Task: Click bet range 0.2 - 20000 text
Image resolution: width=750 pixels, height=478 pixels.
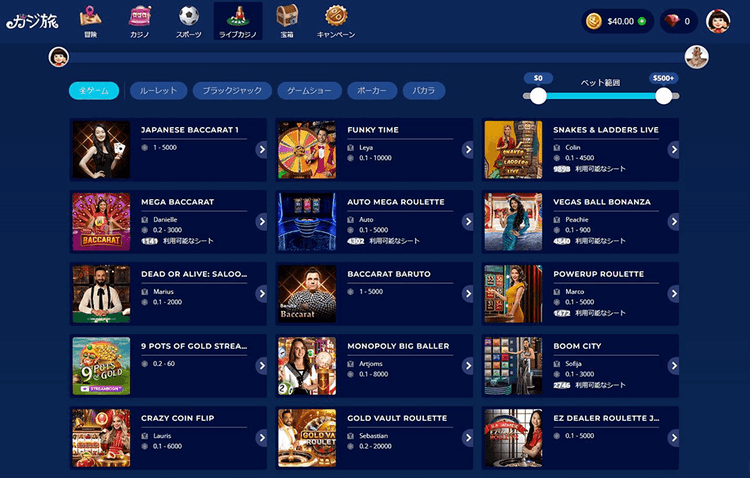Action: pyautogui.click(x=375, y=446)
